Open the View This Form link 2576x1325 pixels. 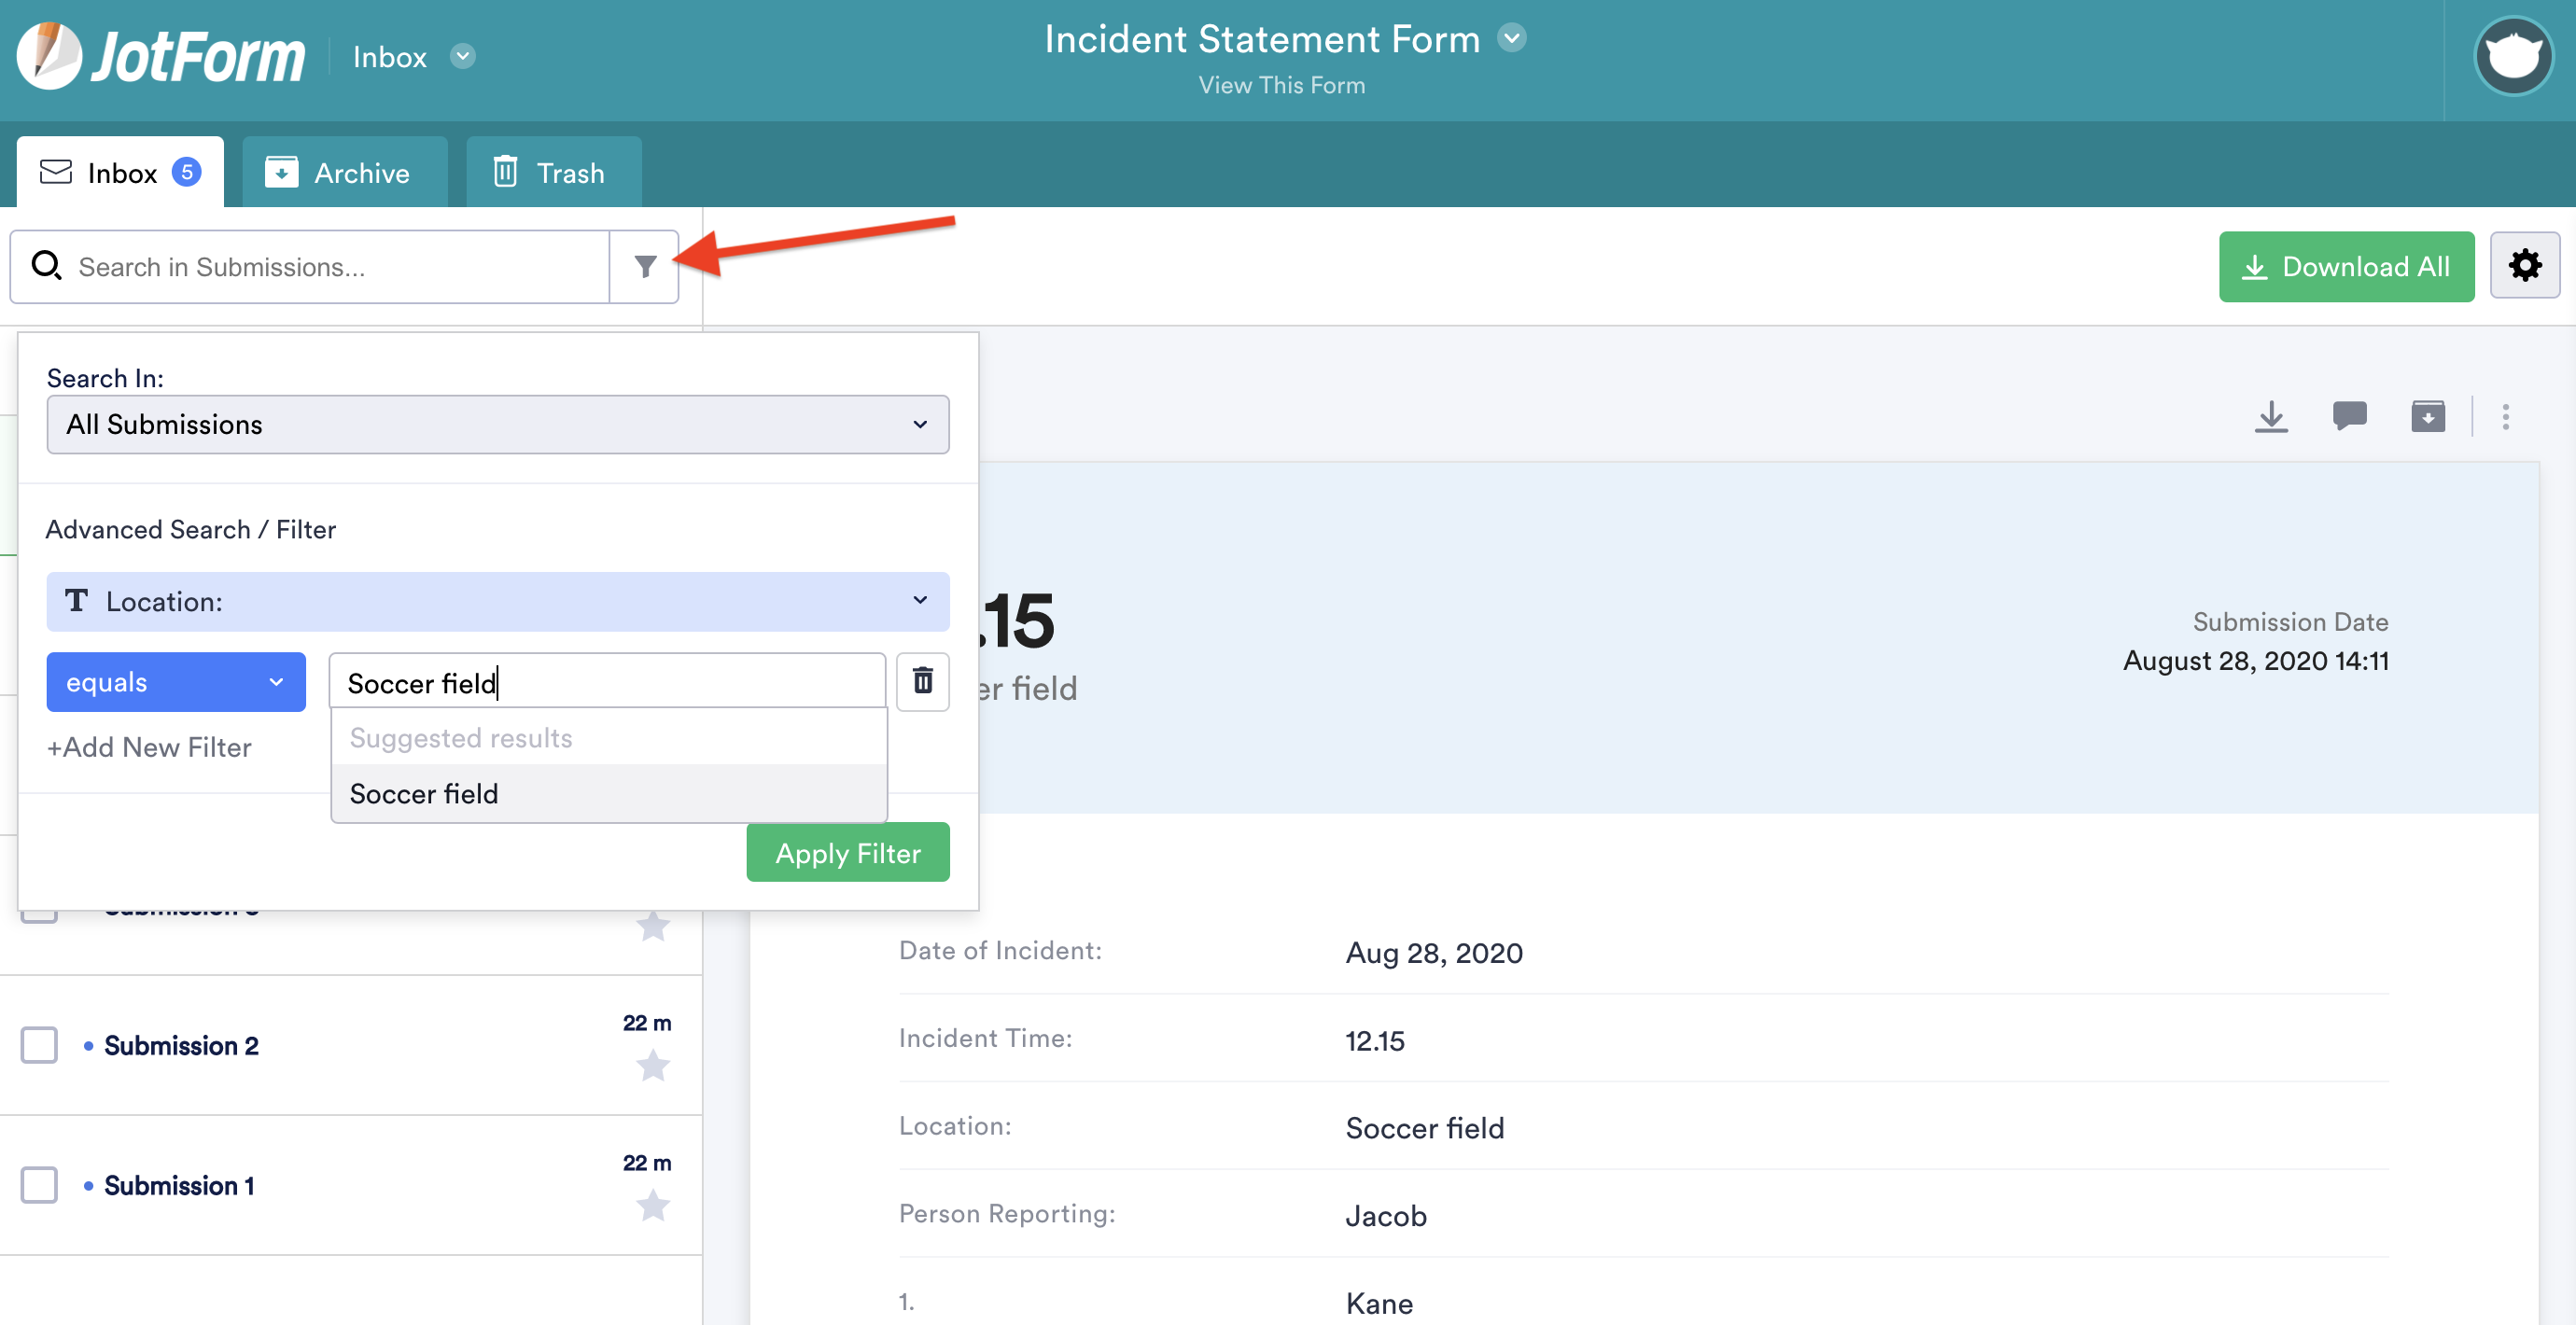pos(1281,85)
